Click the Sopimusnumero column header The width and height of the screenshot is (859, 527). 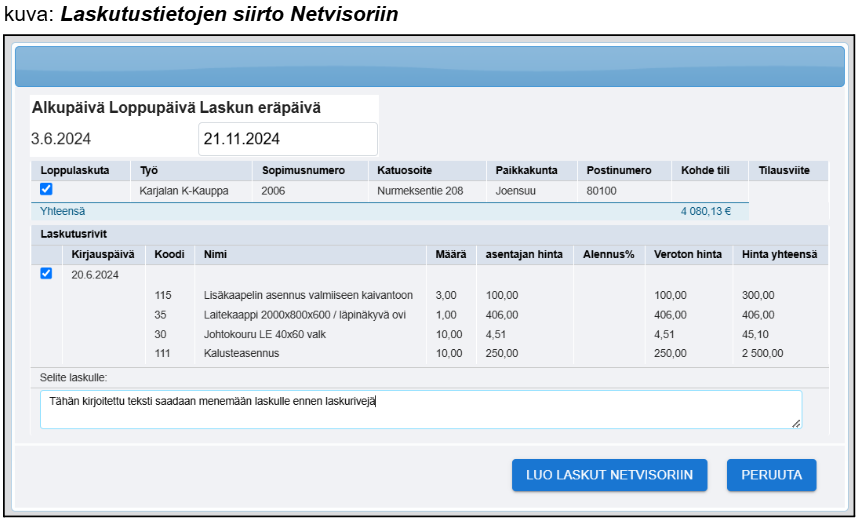[296, 171]
